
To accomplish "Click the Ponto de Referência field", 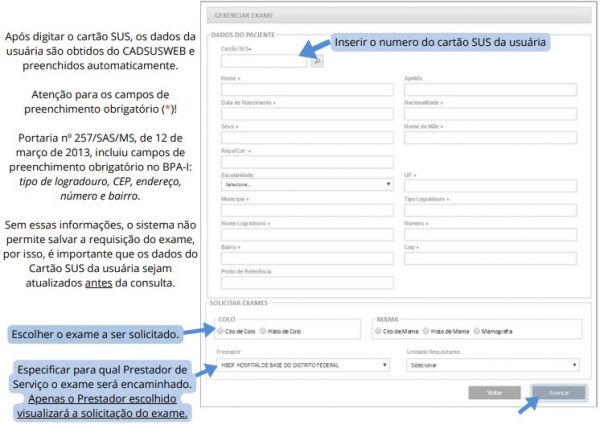I will point(306,282).
